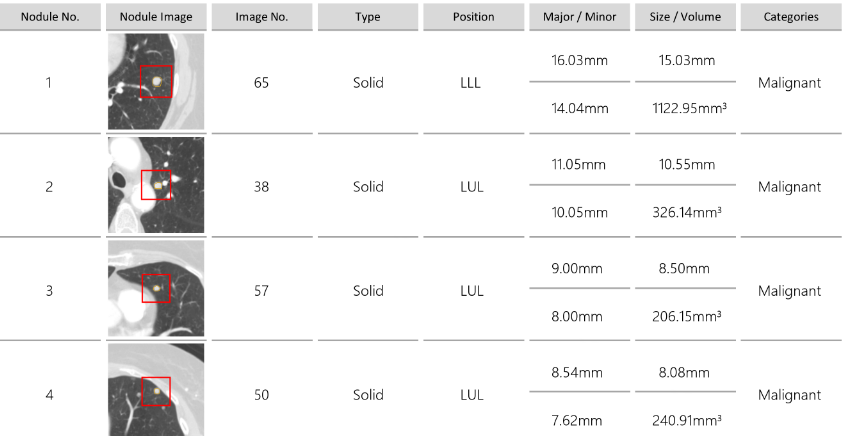Sort by Categories column header
Image resolution: width=845 pixels, height=436 pixels.
[x=790, y=17]
